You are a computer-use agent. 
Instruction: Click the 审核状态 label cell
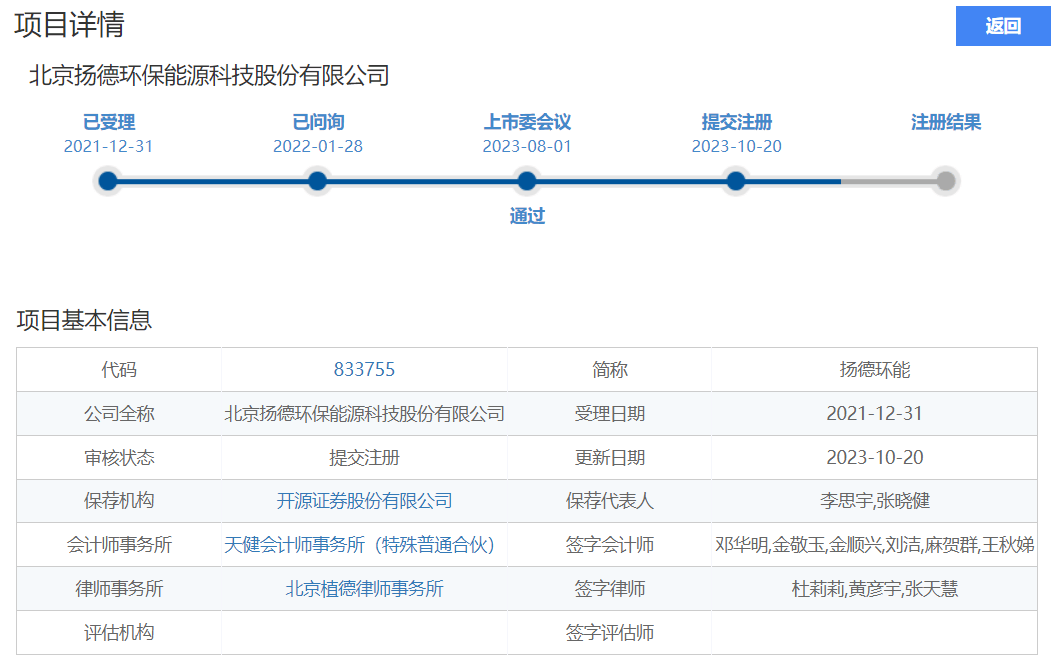[x=119, y=457]
